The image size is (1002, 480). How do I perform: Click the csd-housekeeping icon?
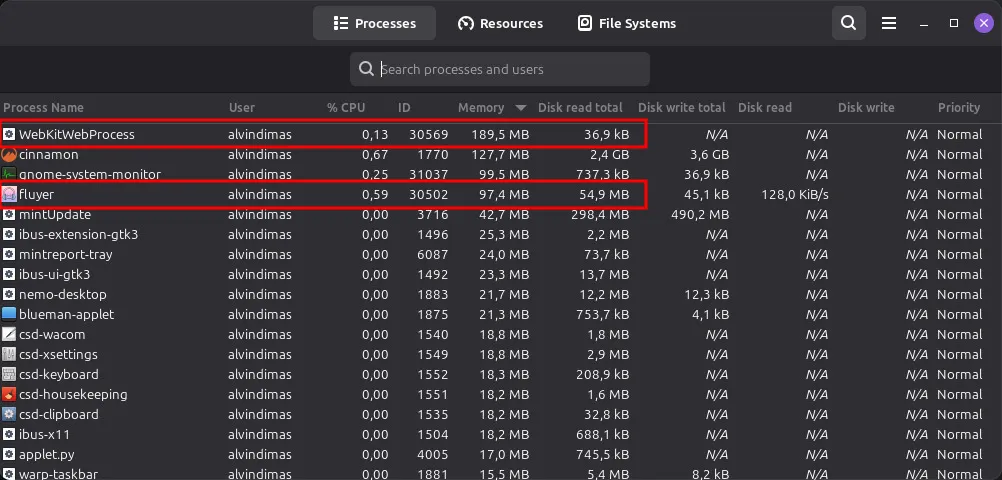point(9,394)
